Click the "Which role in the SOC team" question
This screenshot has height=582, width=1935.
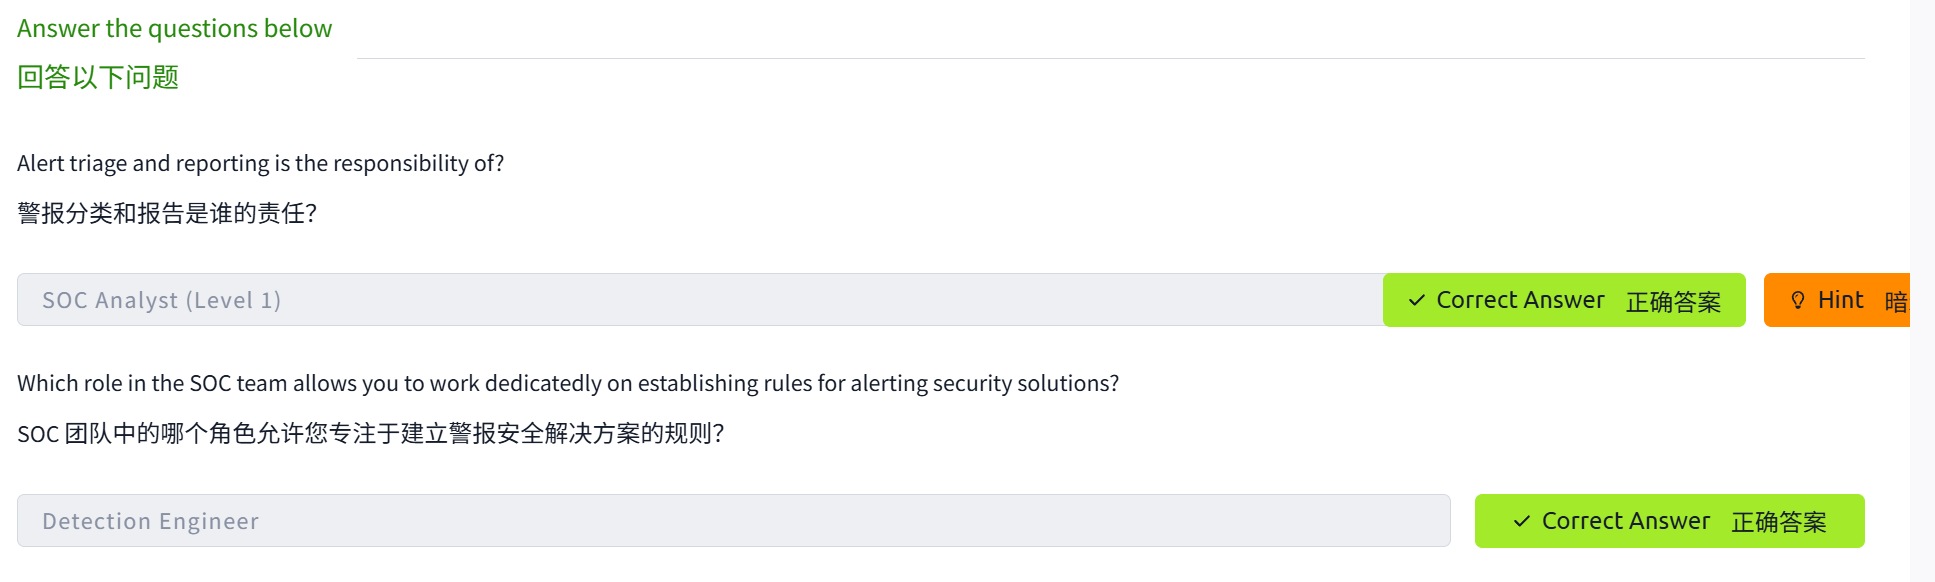(x=567, y=383)
